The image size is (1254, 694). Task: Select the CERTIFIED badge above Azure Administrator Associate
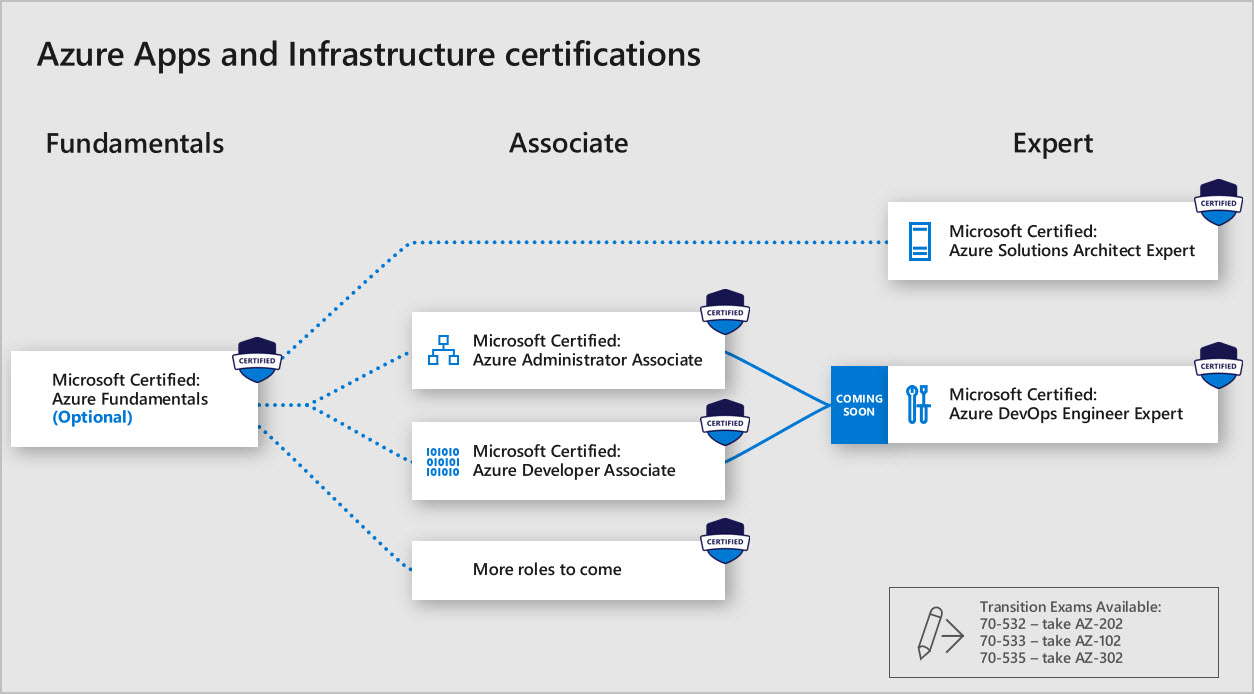(724, 312)
